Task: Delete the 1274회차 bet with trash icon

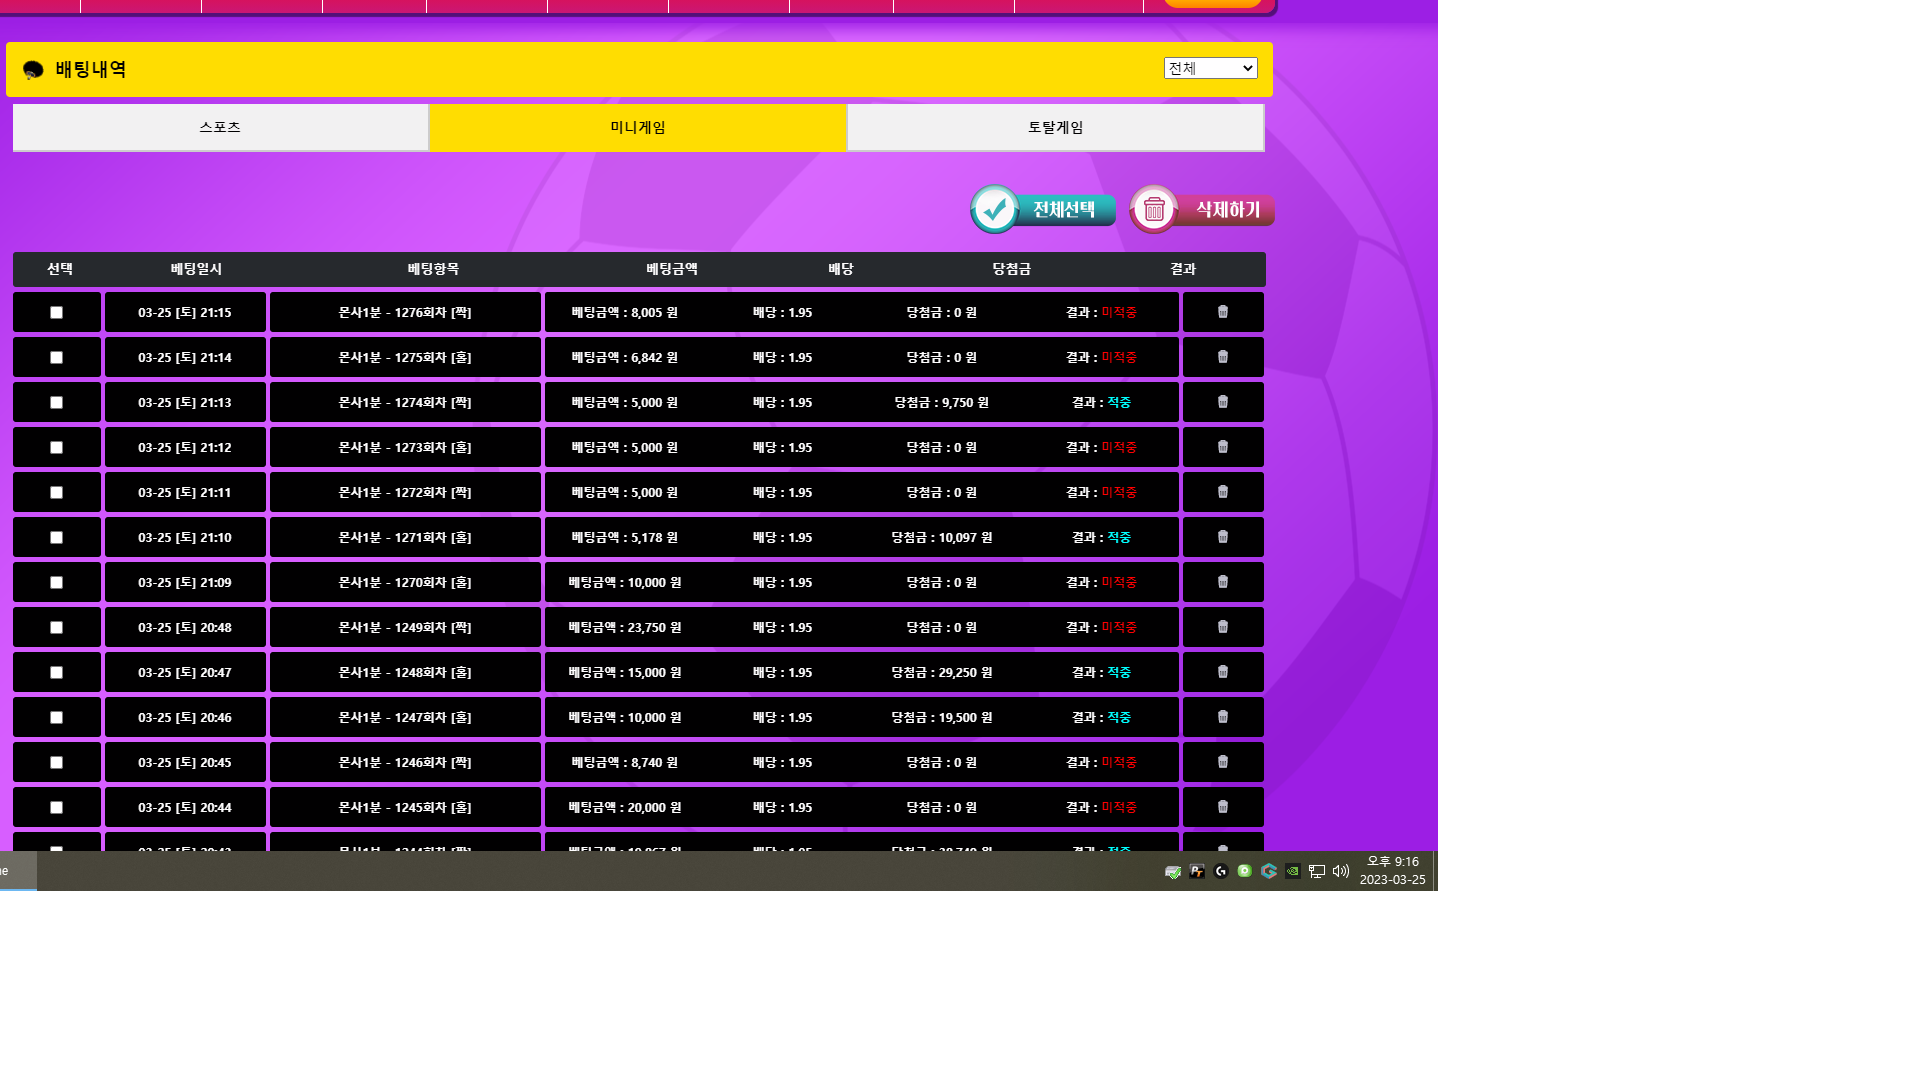Action: pyautogui.click(x=1222, y=402)
